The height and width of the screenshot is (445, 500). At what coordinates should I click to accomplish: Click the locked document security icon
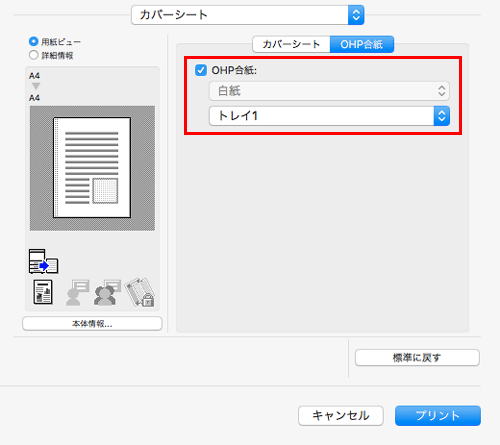[x=140, y=292]
